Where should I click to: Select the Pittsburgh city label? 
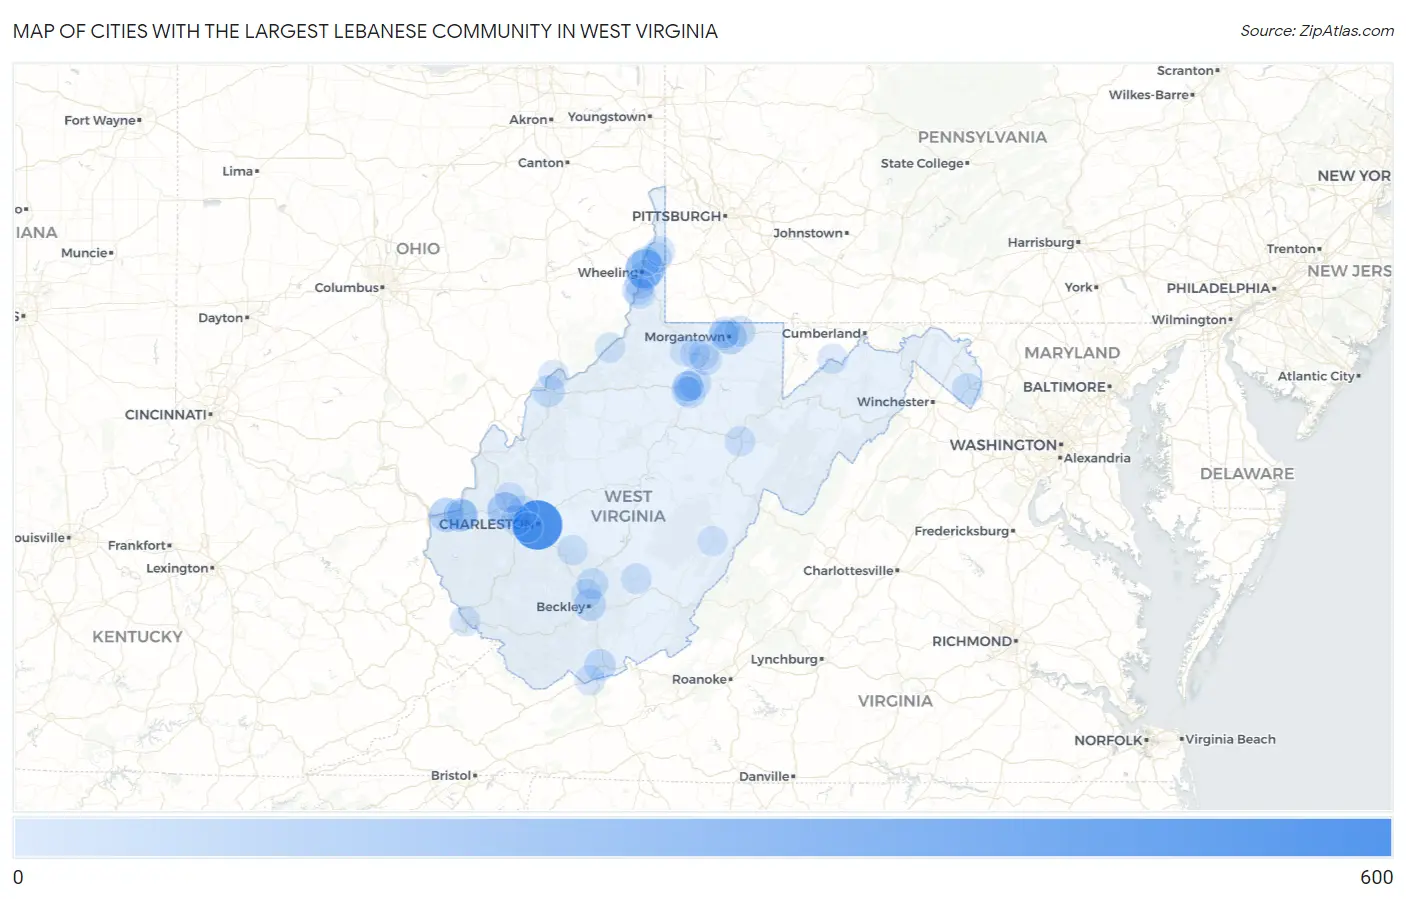pos(677,216)
